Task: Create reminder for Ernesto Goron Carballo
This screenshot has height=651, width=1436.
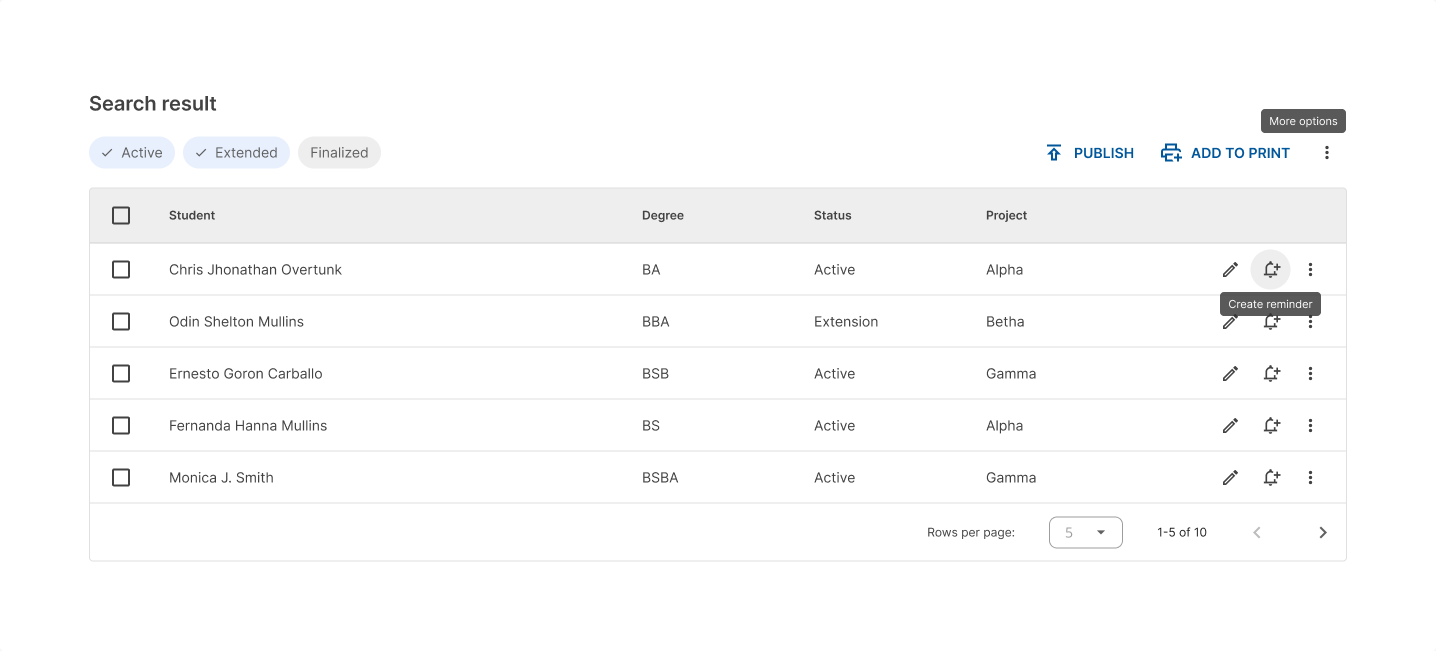Action: (1271, 373)
